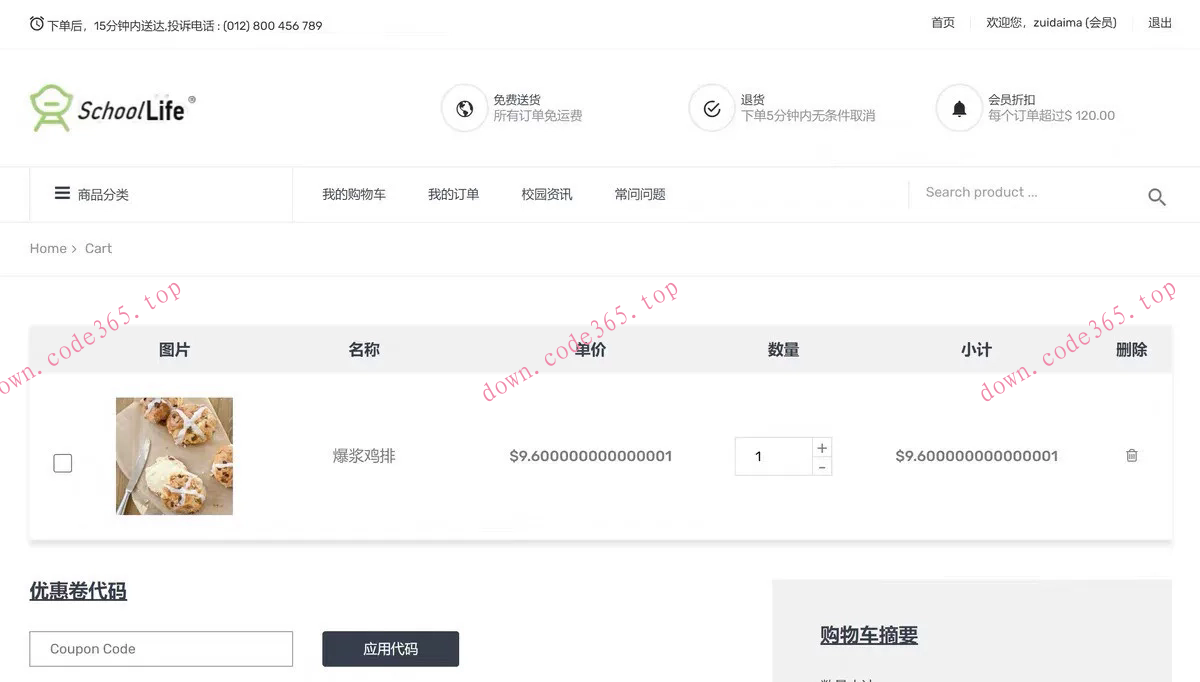Image resolution: width=1200 pixels, height=682 pixels.
Task: Click the alarm clock icon in the header
Action: (x=37, y=22)
